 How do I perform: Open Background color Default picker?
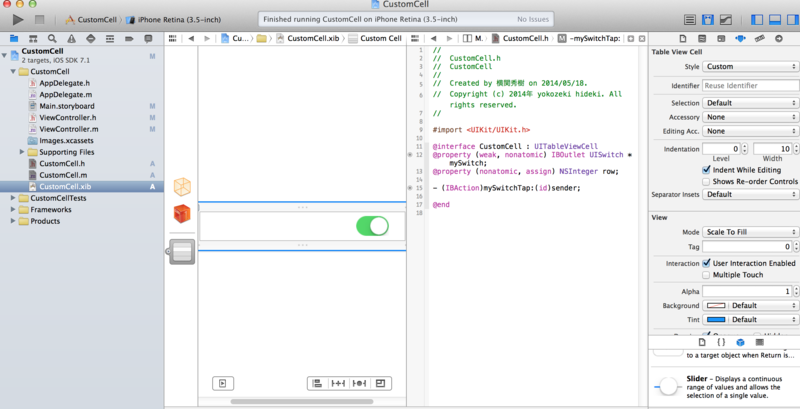pos(751,305)
